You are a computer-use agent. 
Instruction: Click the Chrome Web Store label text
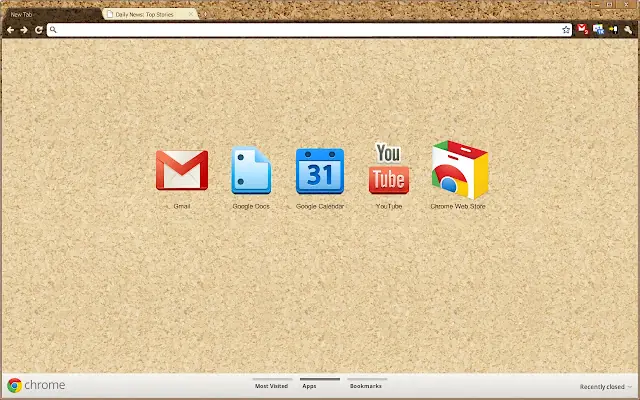click(458, 206)
